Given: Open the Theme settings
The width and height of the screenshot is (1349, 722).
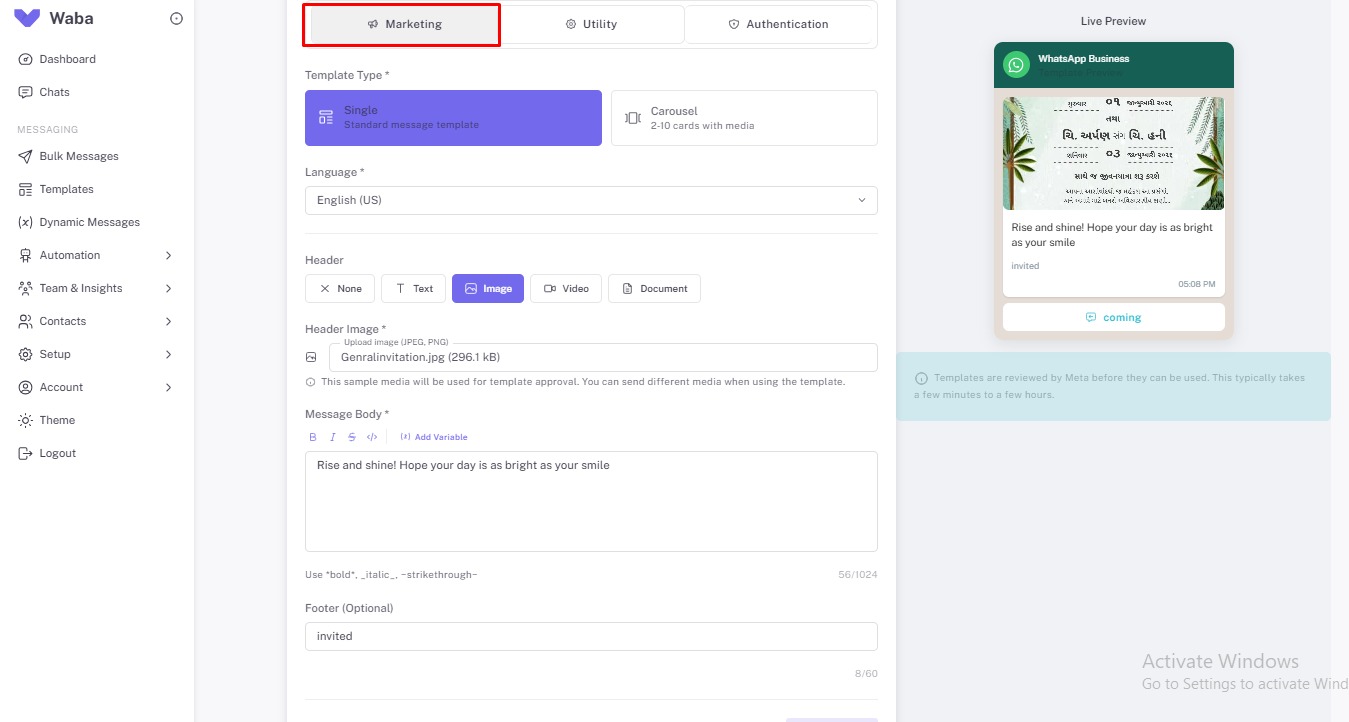Looking at the screenshot, I should (56, 420).
